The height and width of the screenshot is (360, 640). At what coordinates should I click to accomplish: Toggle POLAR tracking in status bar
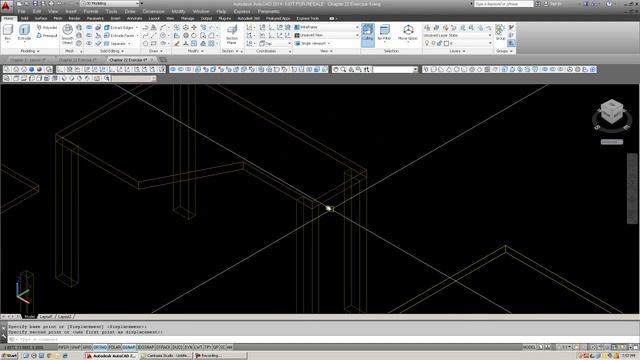coord(114,347)
